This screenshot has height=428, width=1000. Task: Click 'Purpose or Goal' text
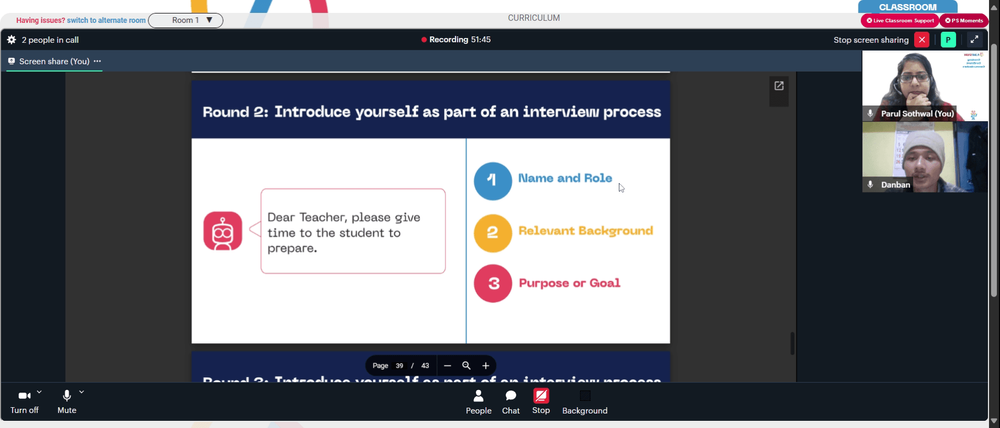click(569, 283)
